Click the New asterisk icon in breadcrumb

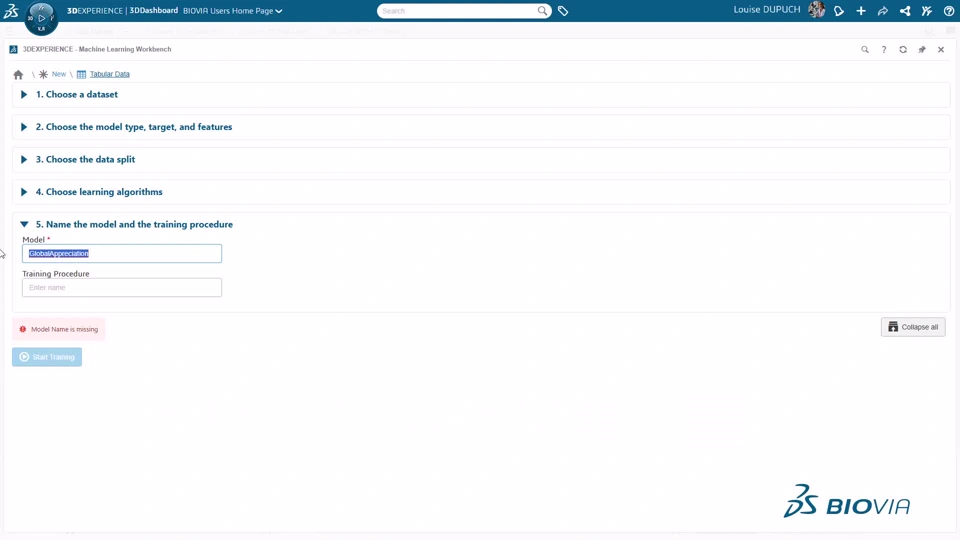pos(43,74)
